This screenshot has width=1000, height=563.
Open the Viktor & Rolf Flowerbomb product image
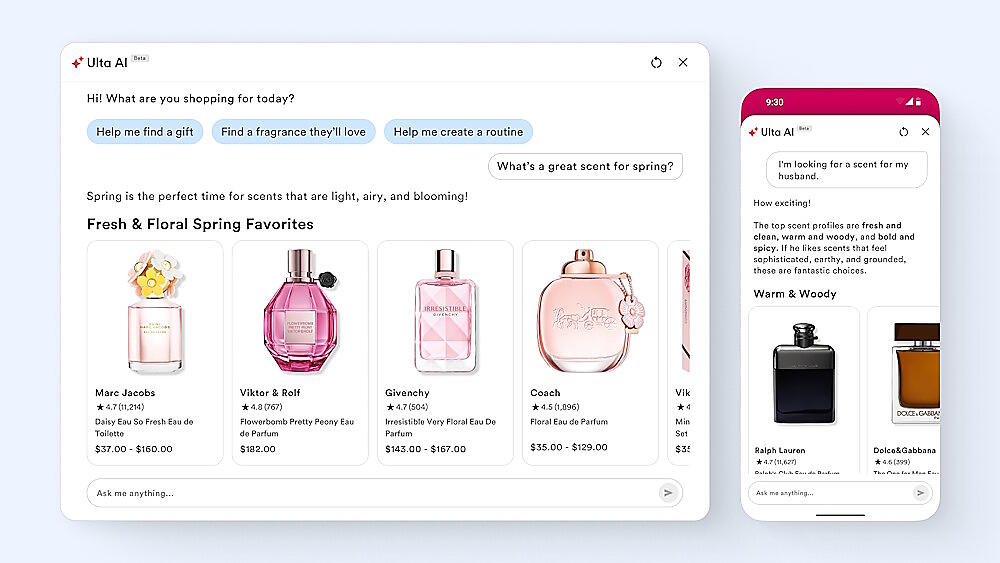300,311
